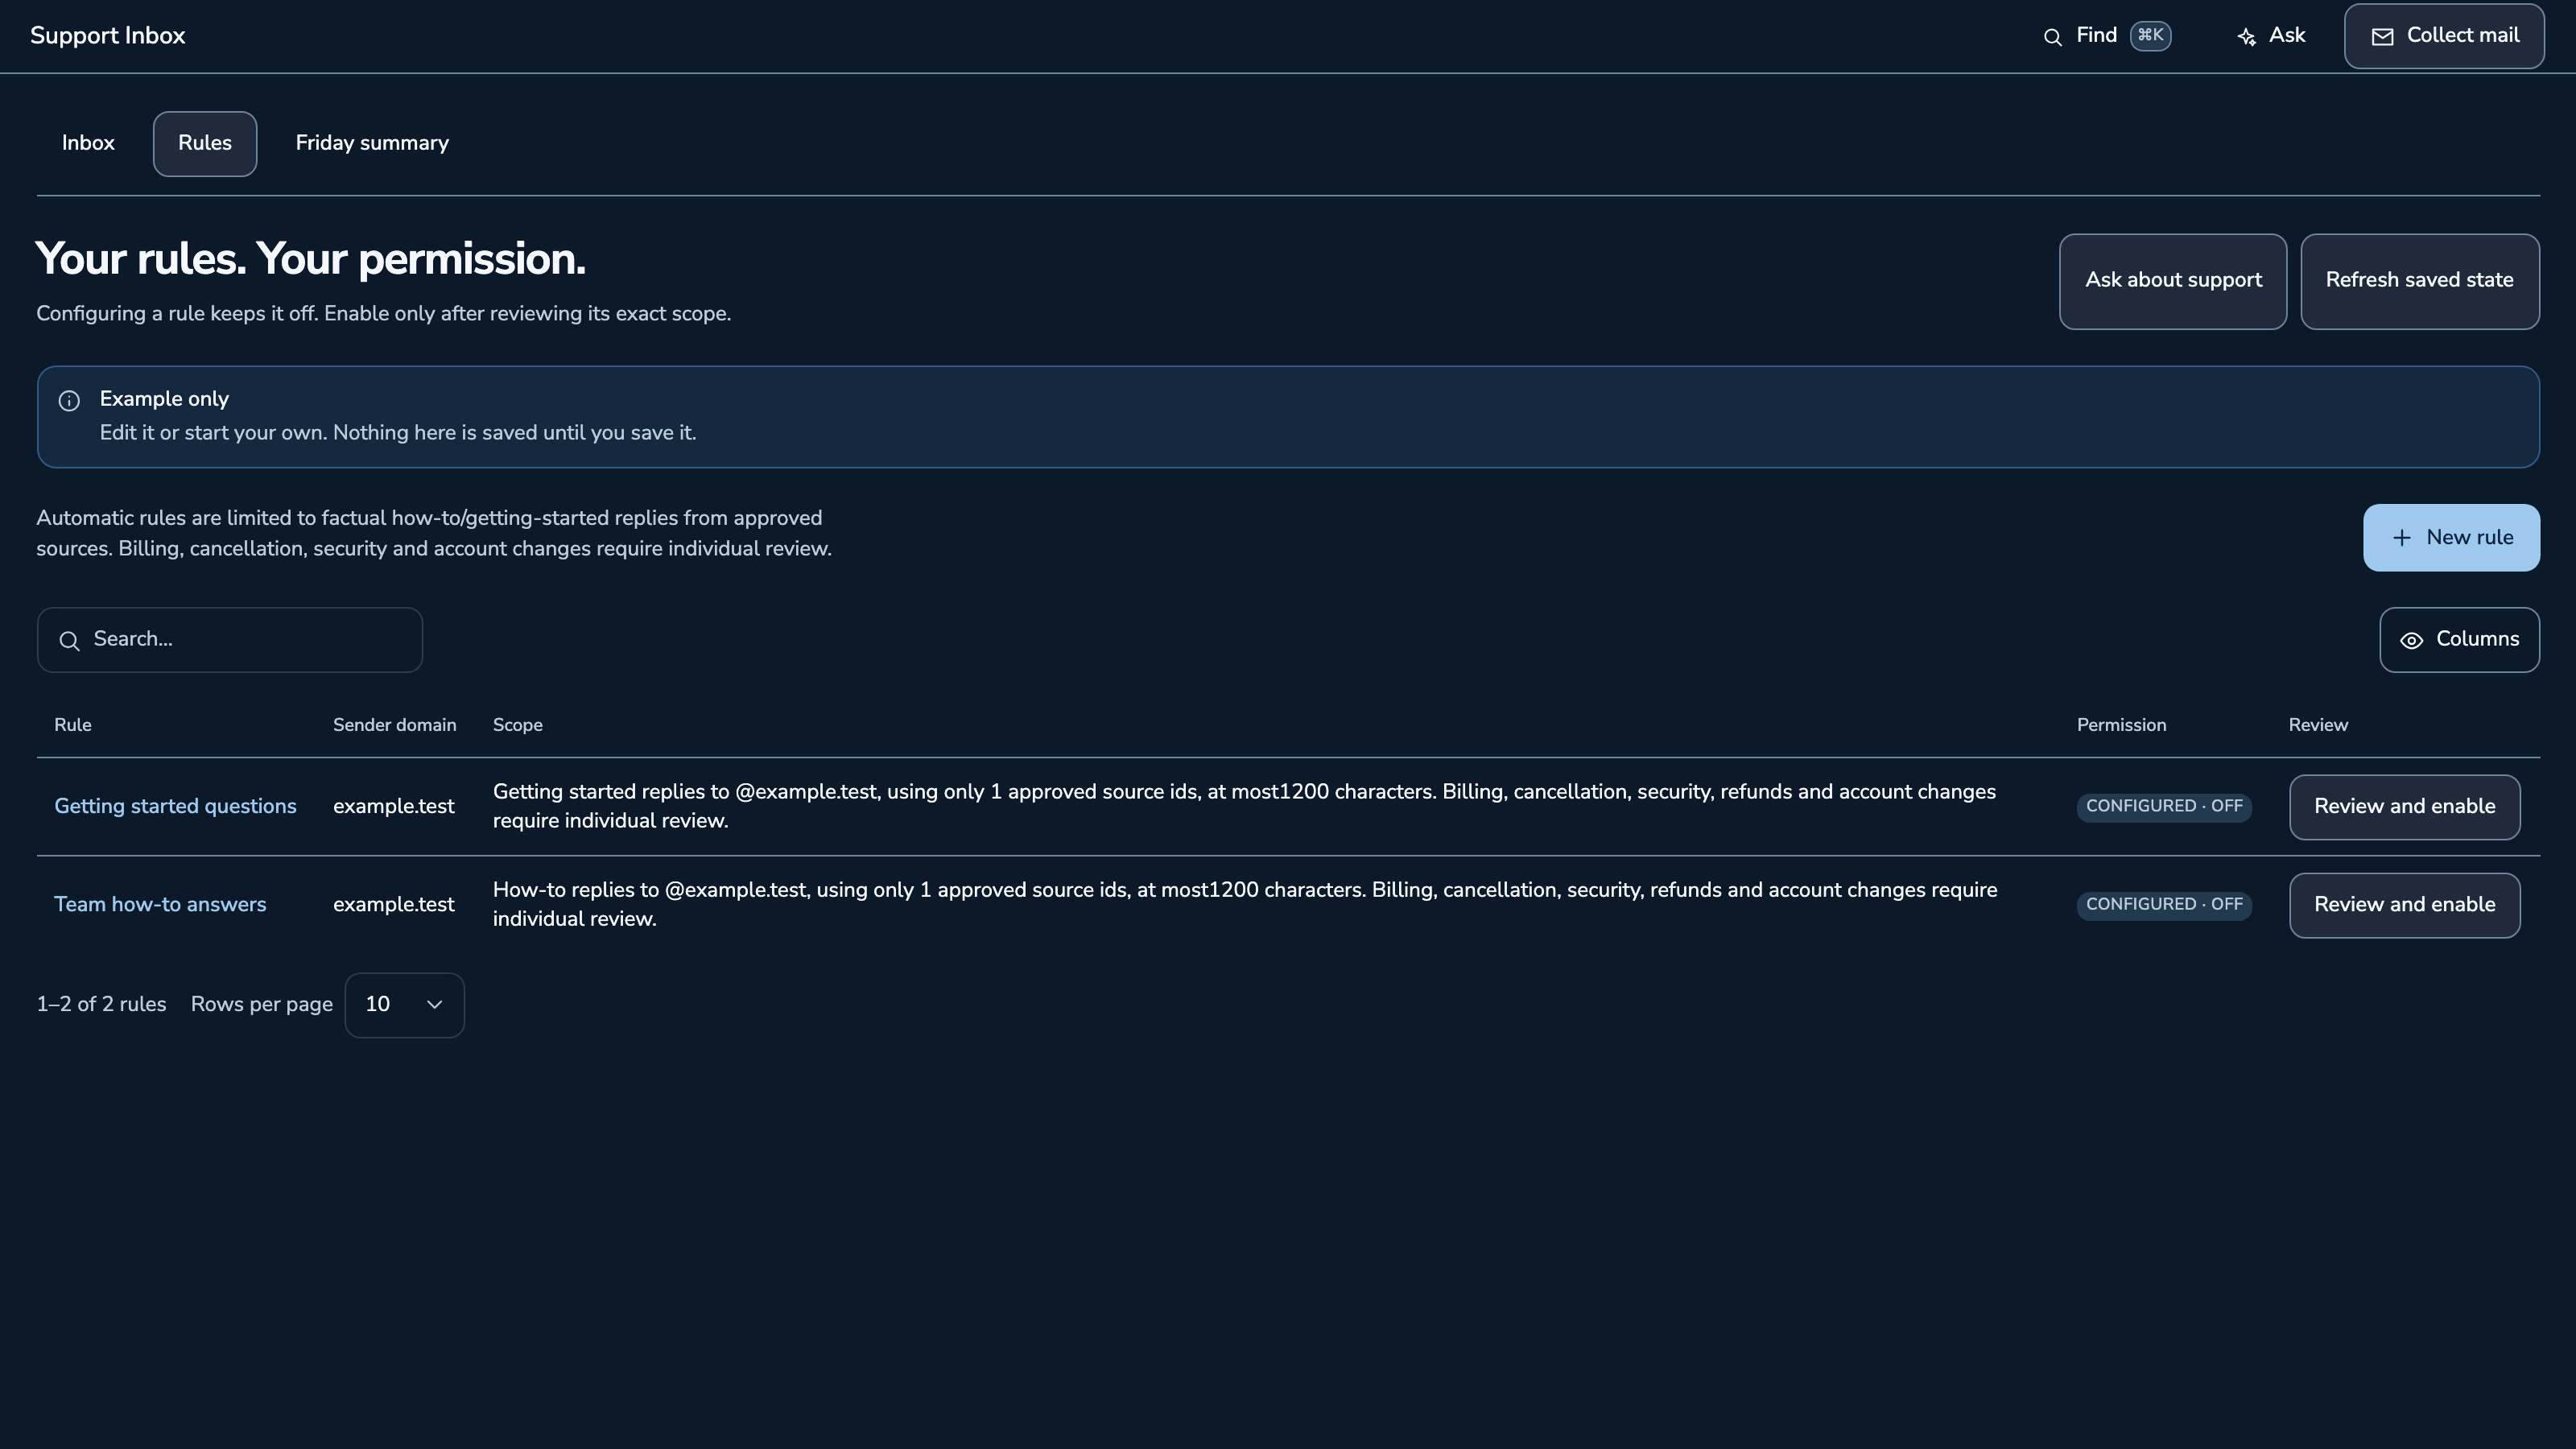Select the Rules tab
2576x1449 pixels.
[205, 143]
